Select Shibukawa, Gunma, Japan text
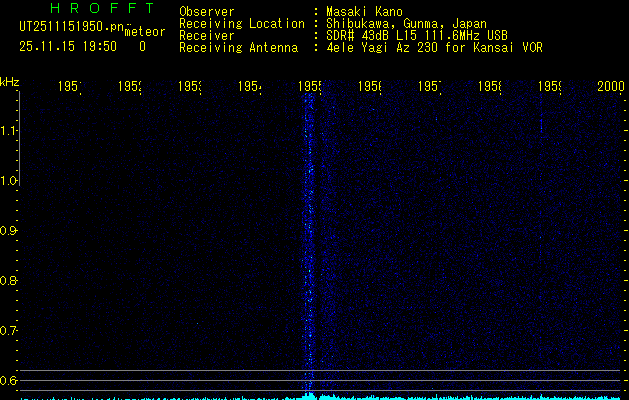This screenshot has width=629, height=400. click(x=406, y=24)
